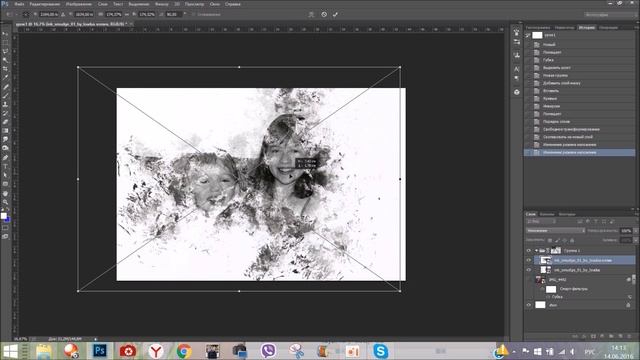Click the link width and height icon
Viewport: 640px width, 360px height.
coord(127,14)
